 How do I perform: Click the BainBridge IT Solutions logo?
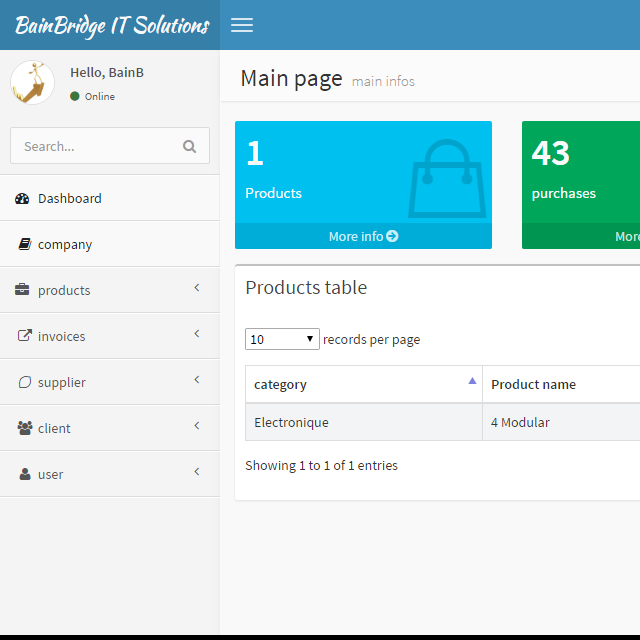112,25
